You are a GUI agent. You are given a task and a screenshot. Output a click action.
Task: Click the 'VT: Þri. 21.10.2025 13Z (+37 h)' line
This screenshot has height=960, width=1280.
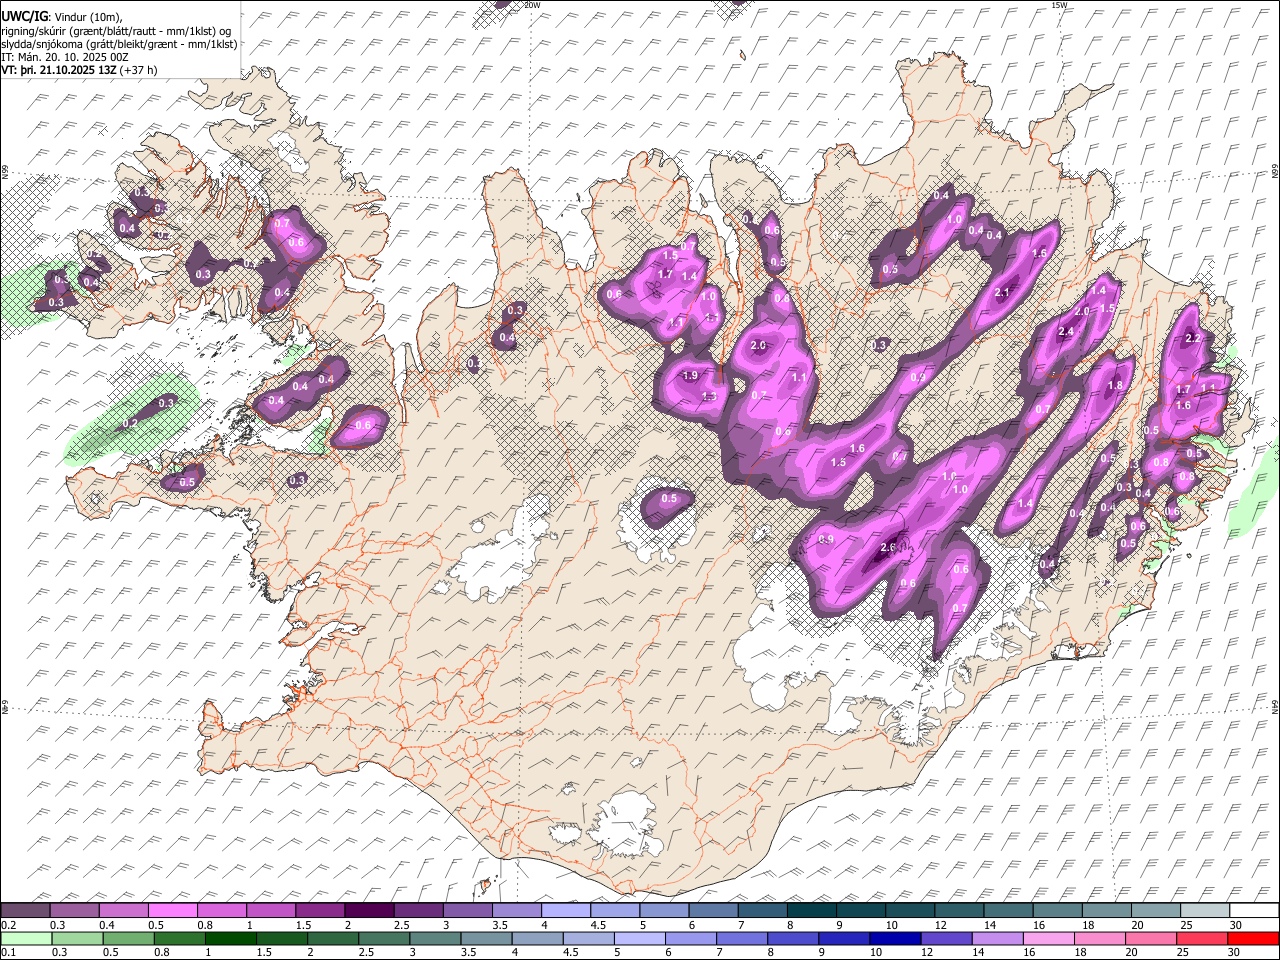pos(79,70)
